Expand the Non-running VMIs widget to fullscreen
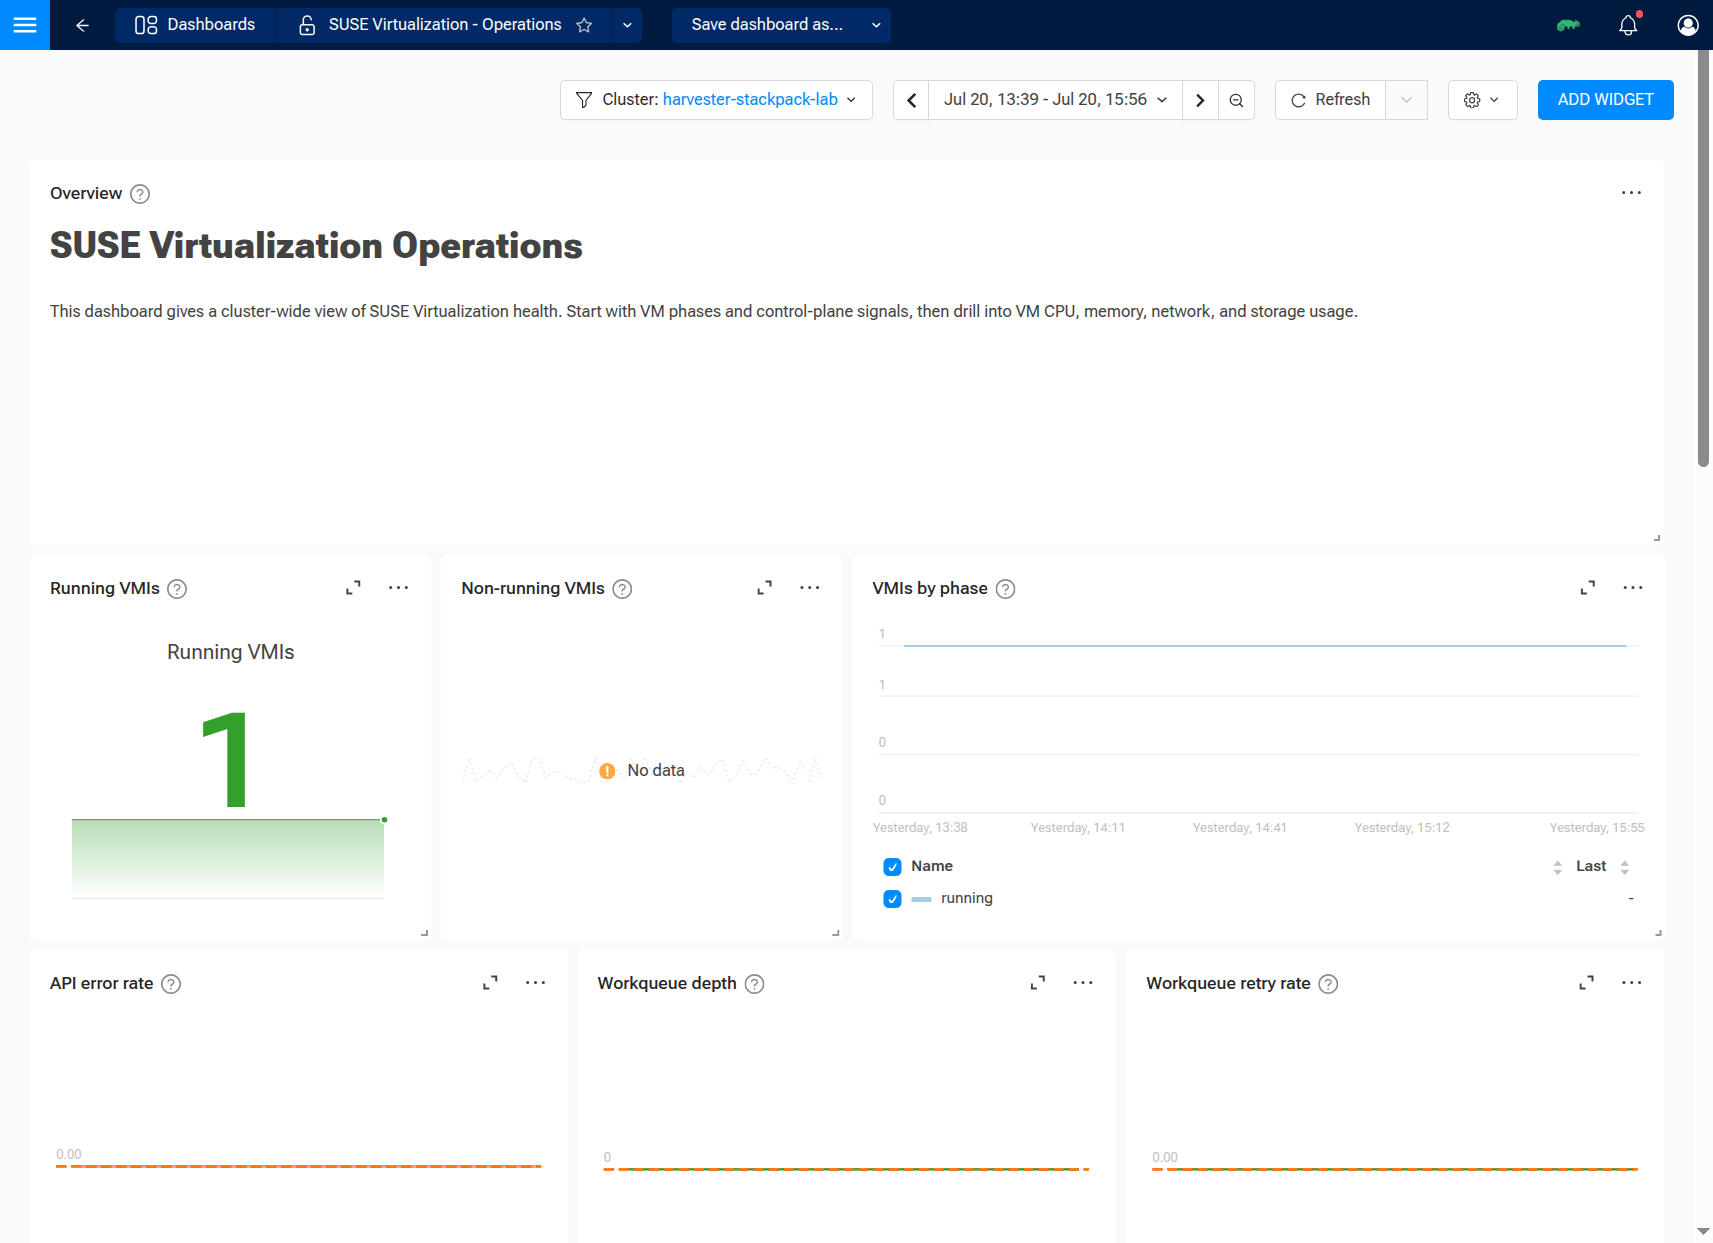 (765, 588)
